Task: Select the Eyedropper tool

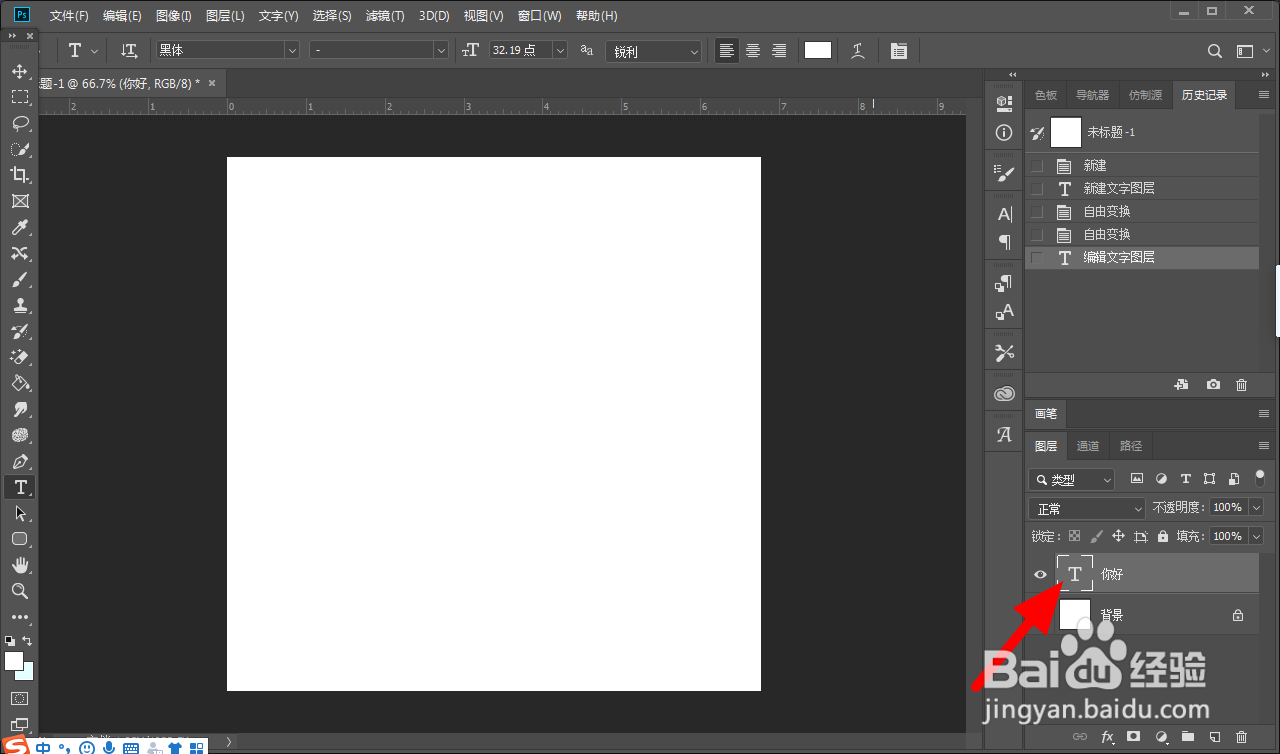Action: point(19,227)
